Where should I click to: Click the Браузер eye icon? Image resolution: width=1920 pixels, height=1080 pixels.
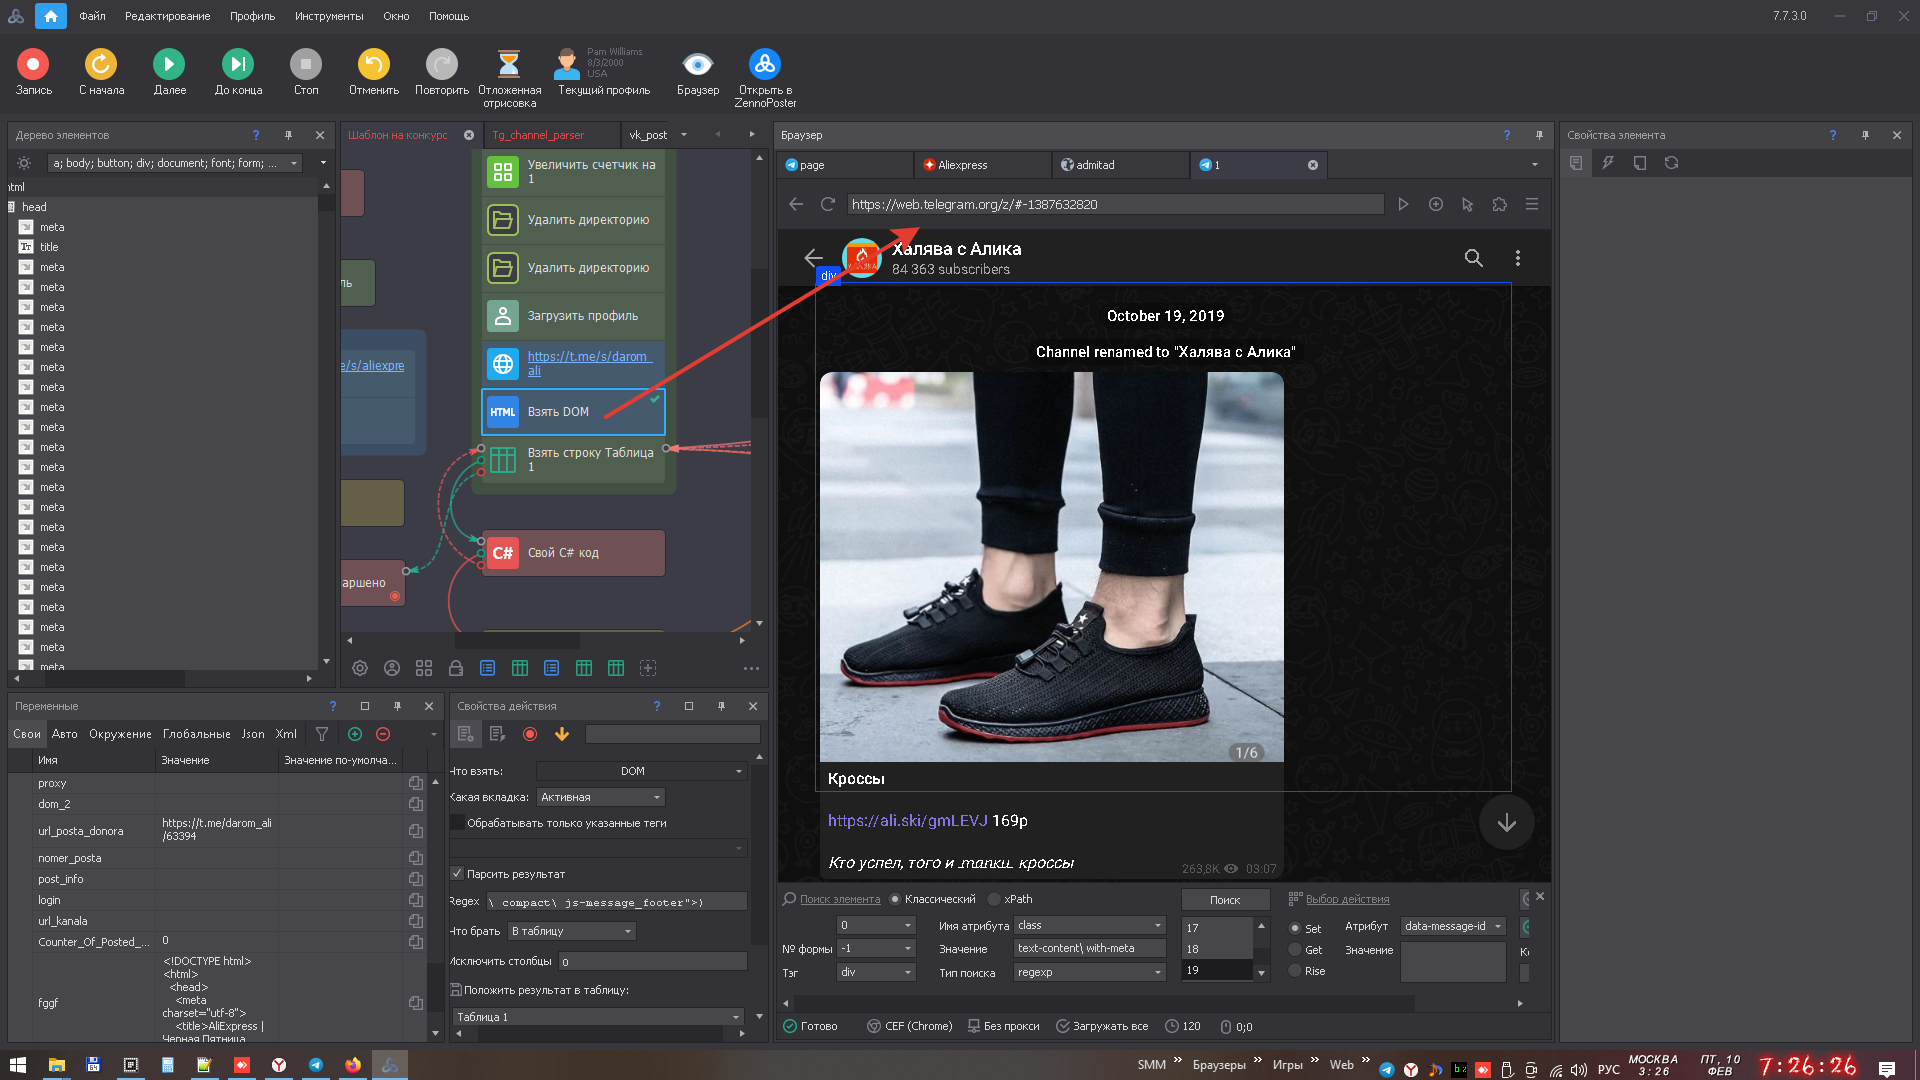click(x=697, y=64)
